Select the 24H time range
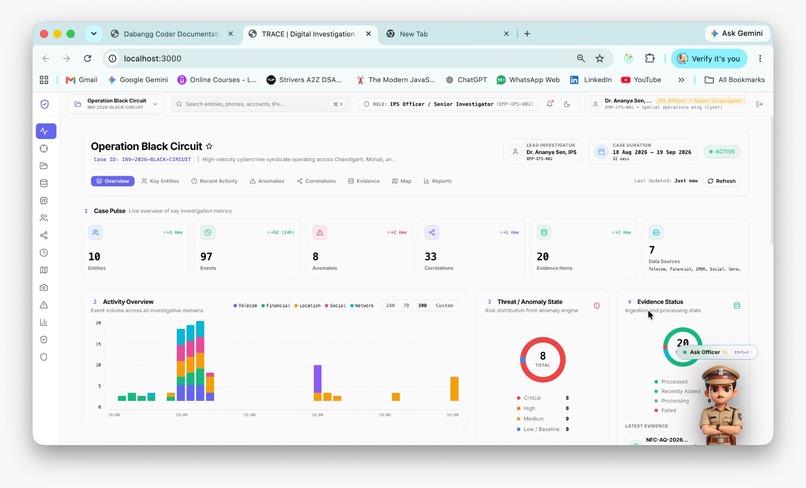 (391, 305)
